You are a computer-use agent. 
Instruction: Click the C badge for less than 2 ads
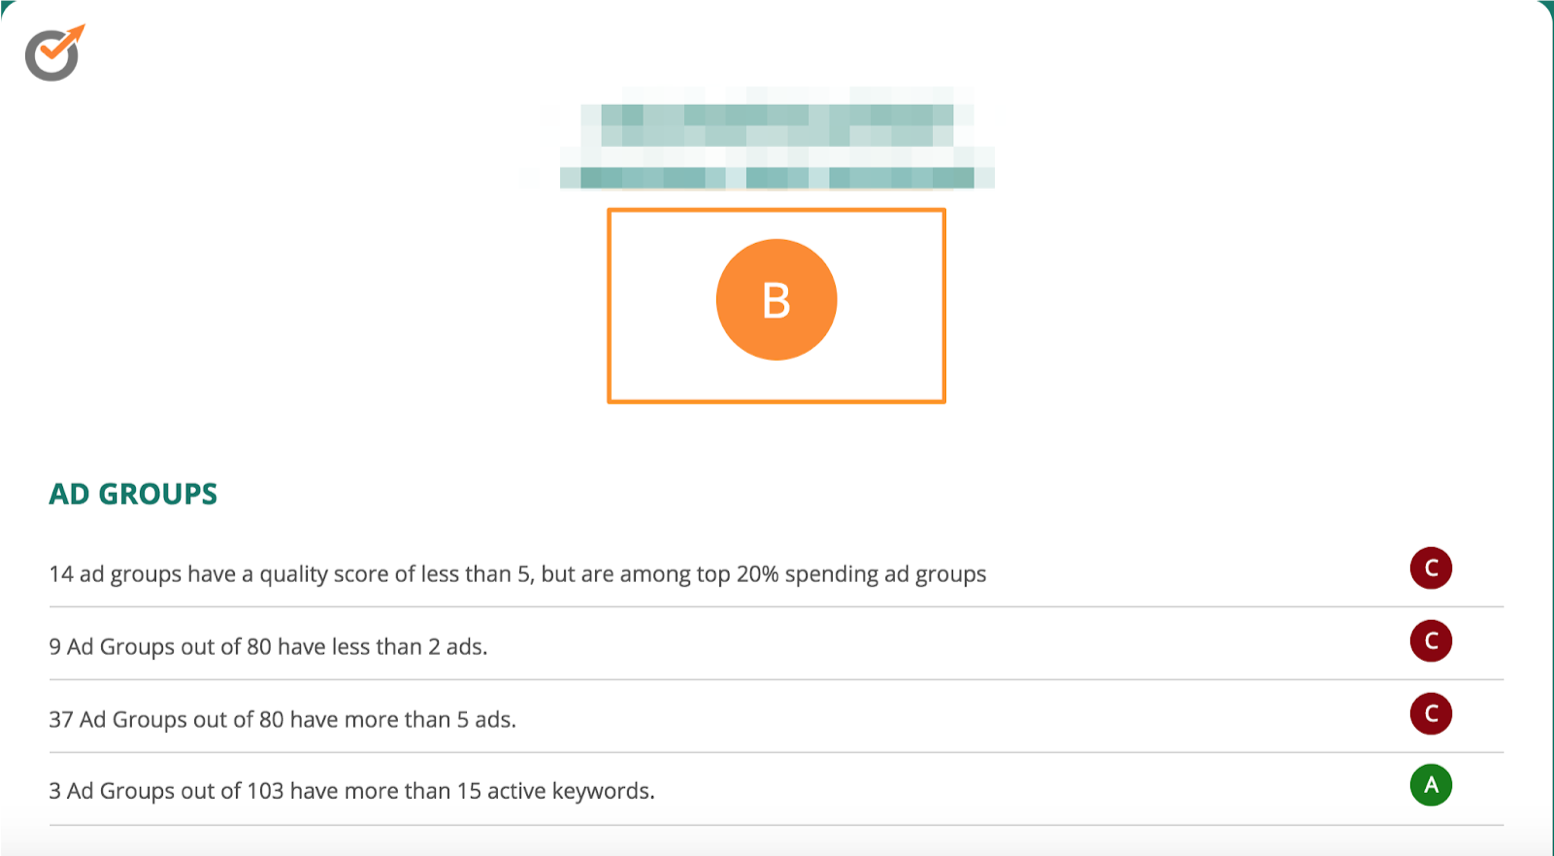point(1431,641)
